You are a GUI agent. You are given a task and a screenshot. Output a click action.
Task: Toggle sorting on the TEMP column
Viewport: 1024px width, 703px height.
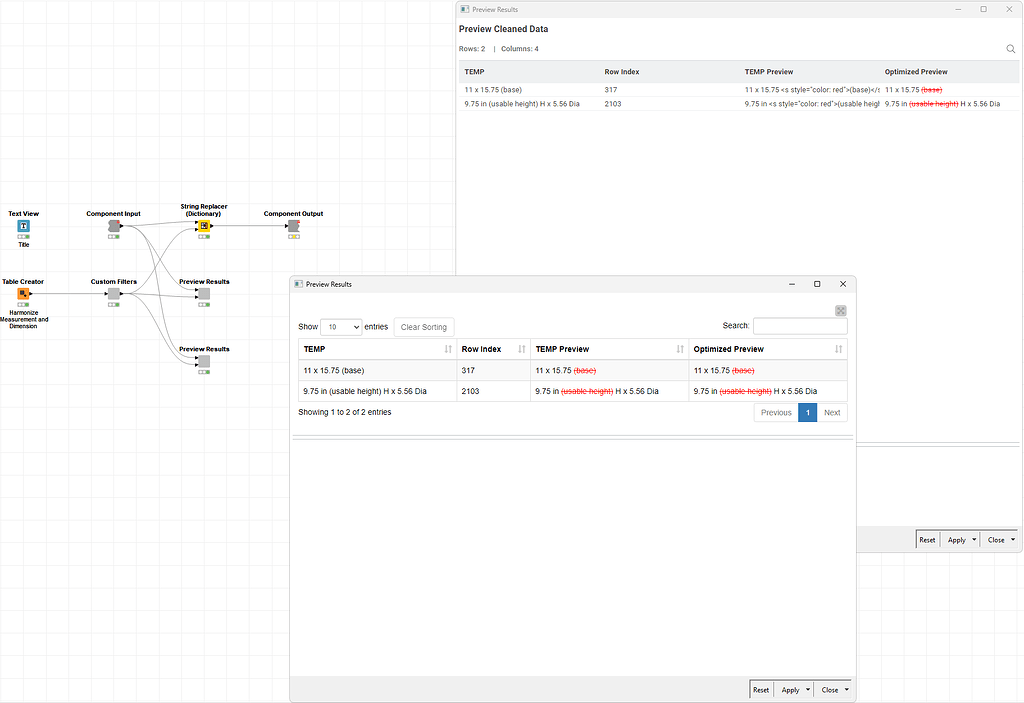(448, 348)
